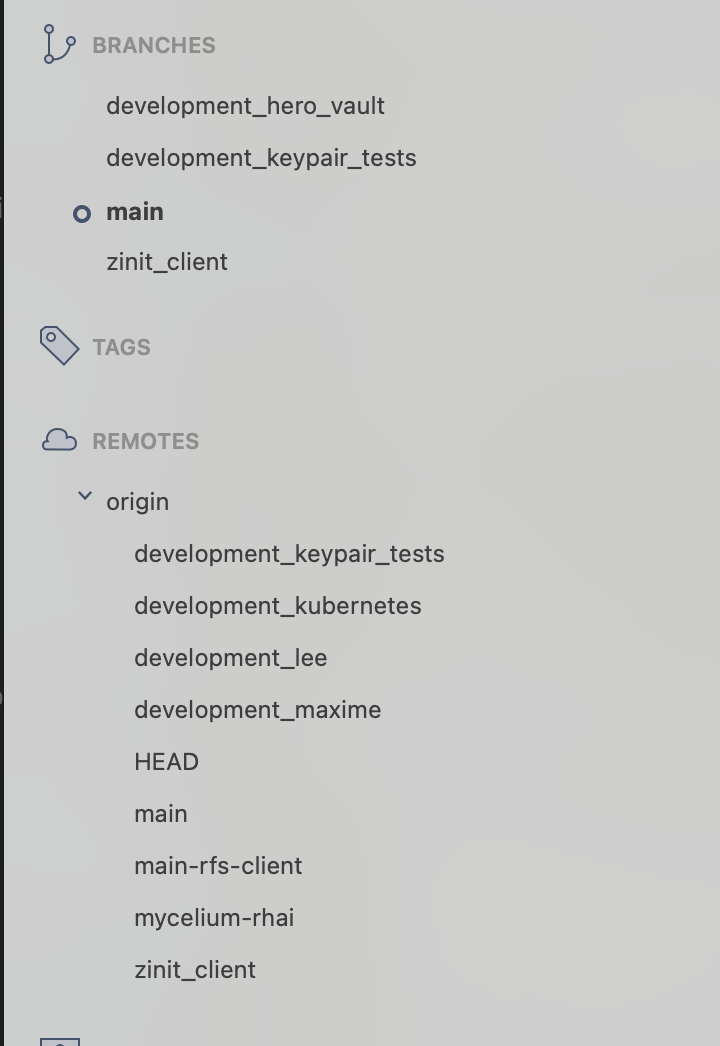This screenshot has width=720, height=1046.
Task: Click the Remotes cloud icon
Action: (59, 440)
